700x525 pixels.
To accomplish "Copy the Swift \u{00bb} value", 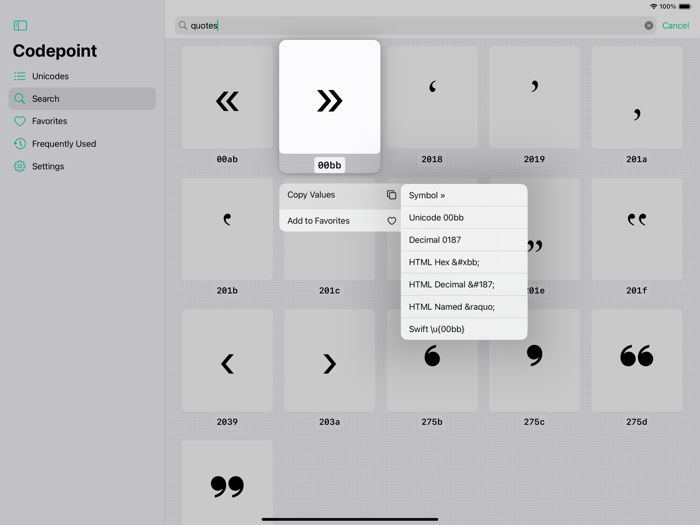I will point(464,329).
